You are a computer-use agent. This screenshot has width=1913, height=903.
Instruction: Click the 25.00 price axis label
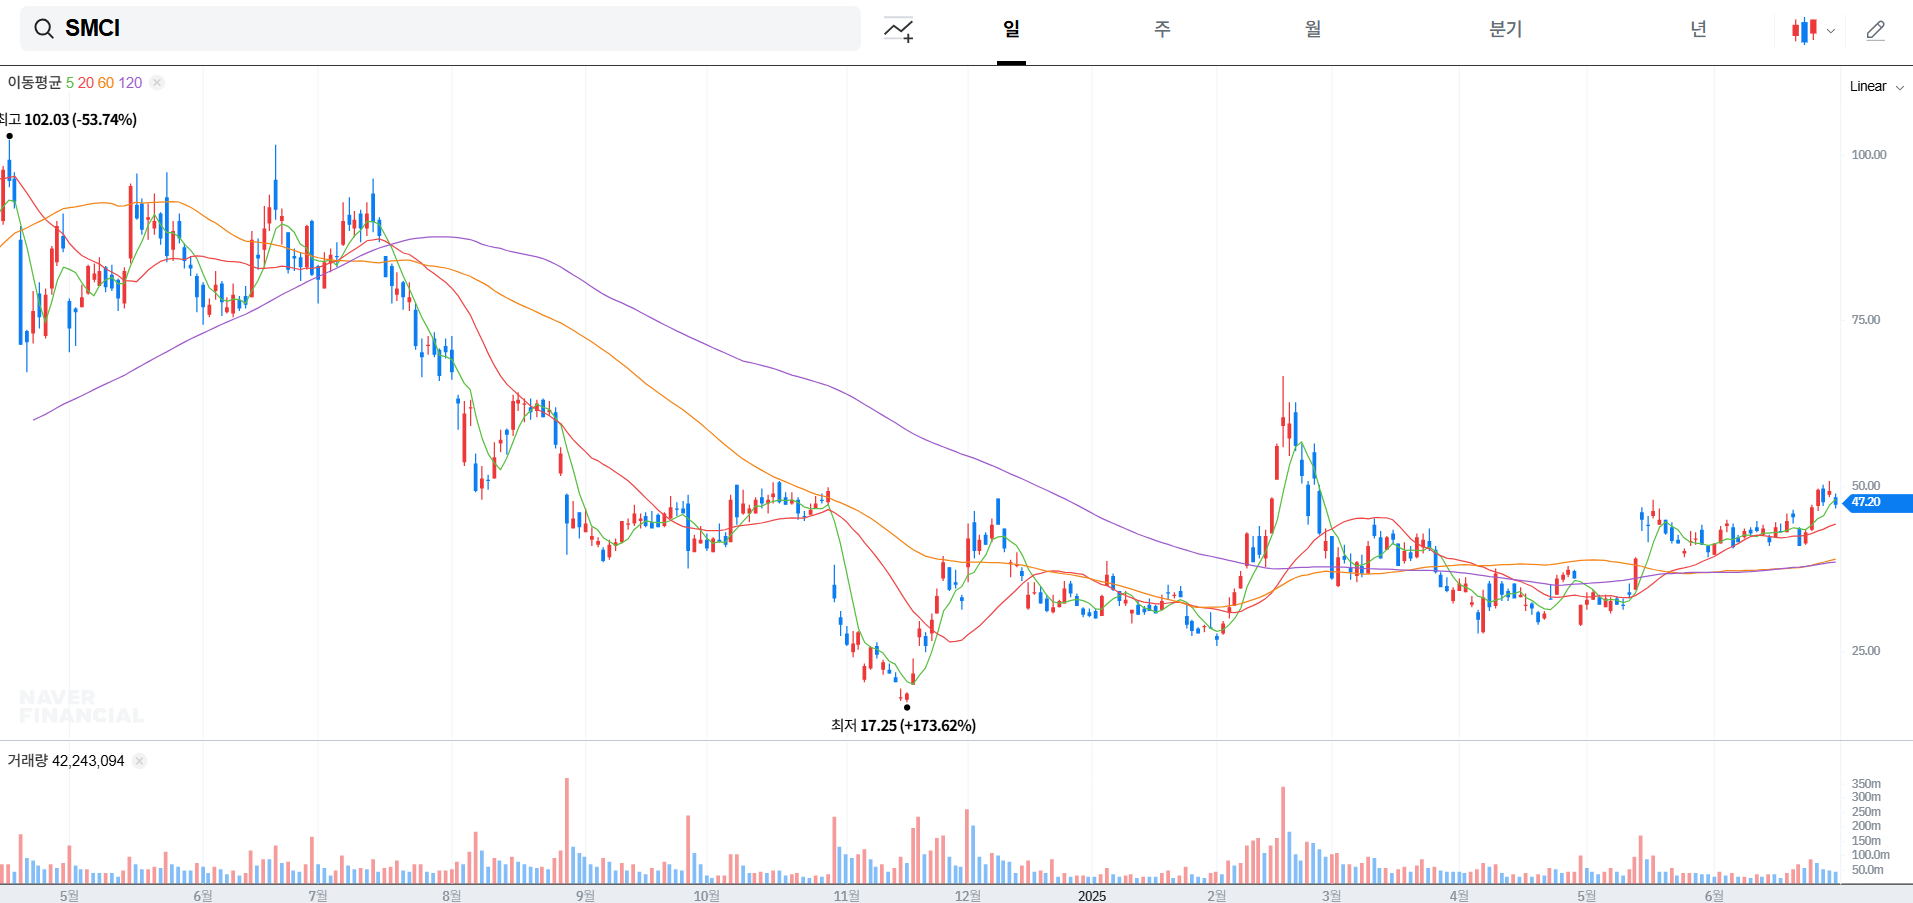coord(1866,651)
